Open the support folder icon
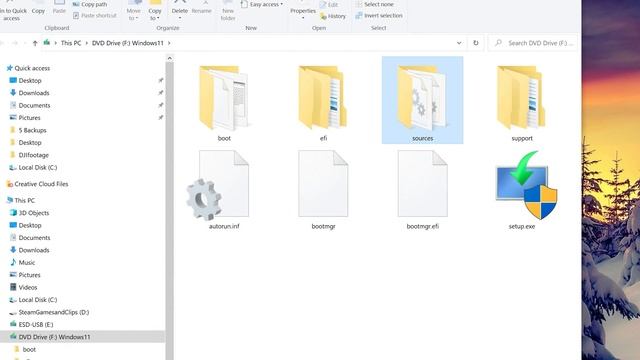640x360 pixels. pyautogui.click(x=521, y=97)
